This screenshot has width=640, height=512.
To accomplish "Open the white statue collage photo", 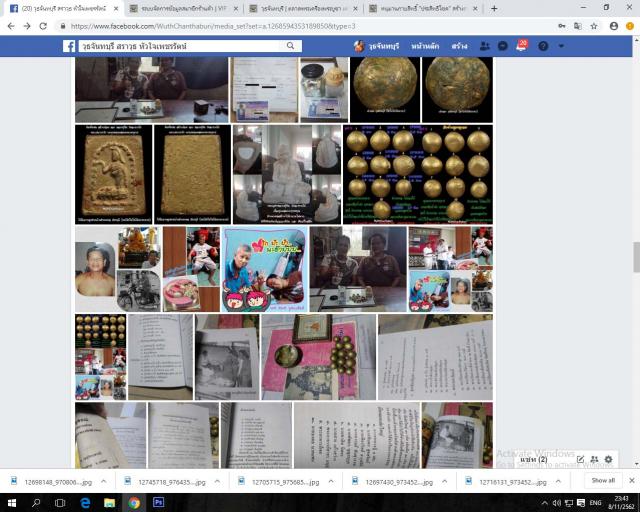I will [287, 174].
